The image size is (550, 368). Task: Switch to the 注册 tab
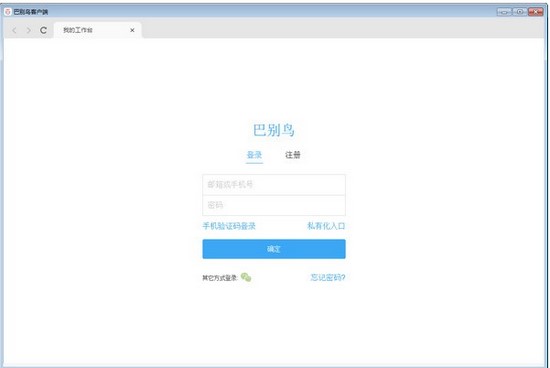pos(293,155)
